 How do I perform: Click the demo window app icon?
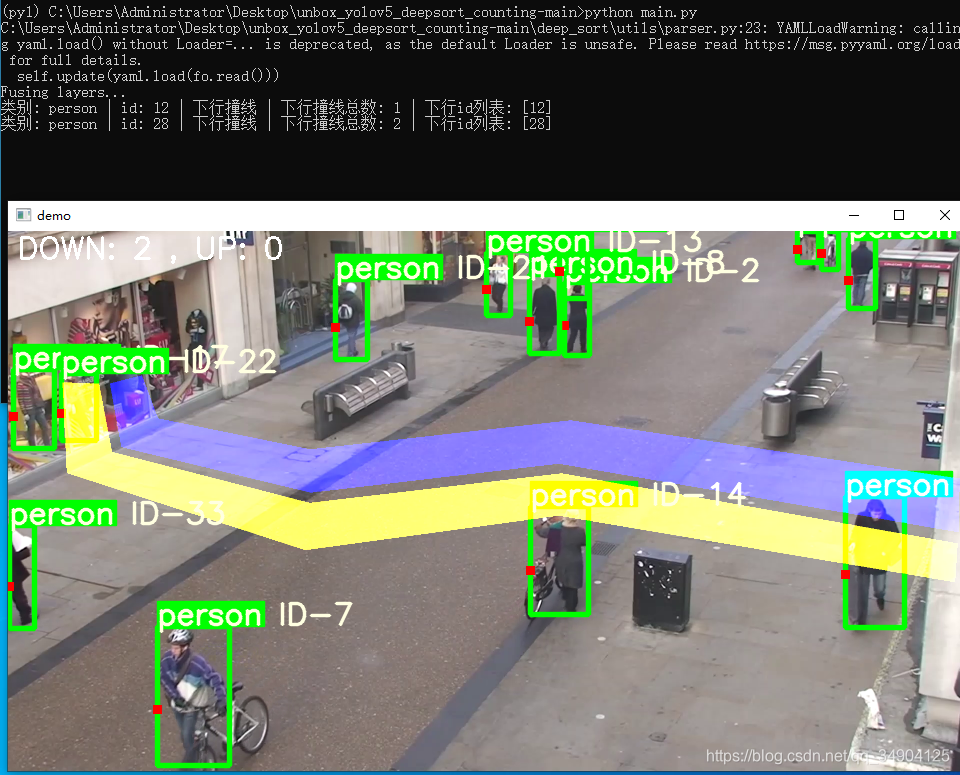click(23, 215)
